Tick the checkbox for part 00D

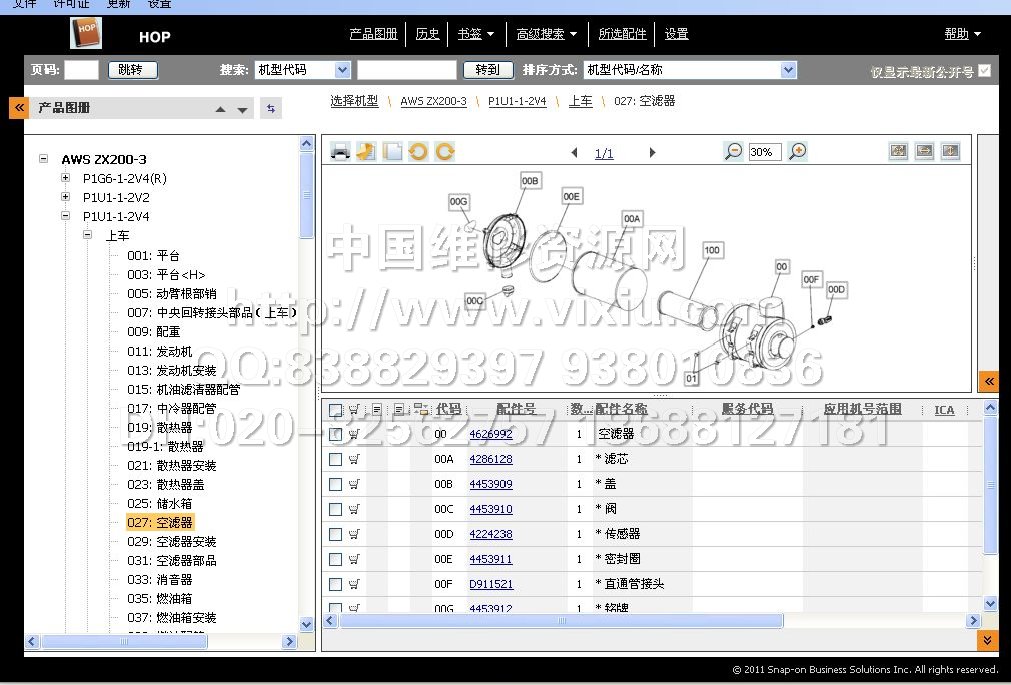click(336, 534)
